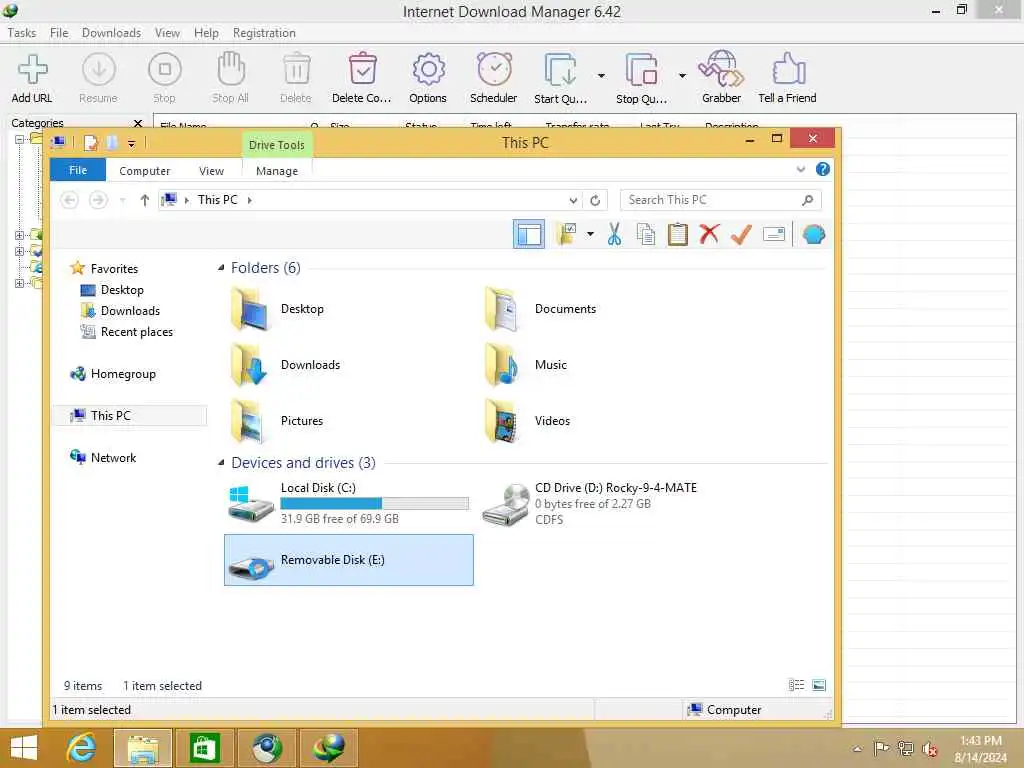
Task: Select Recent places in navigation pane
Action: tap(136, 332)
